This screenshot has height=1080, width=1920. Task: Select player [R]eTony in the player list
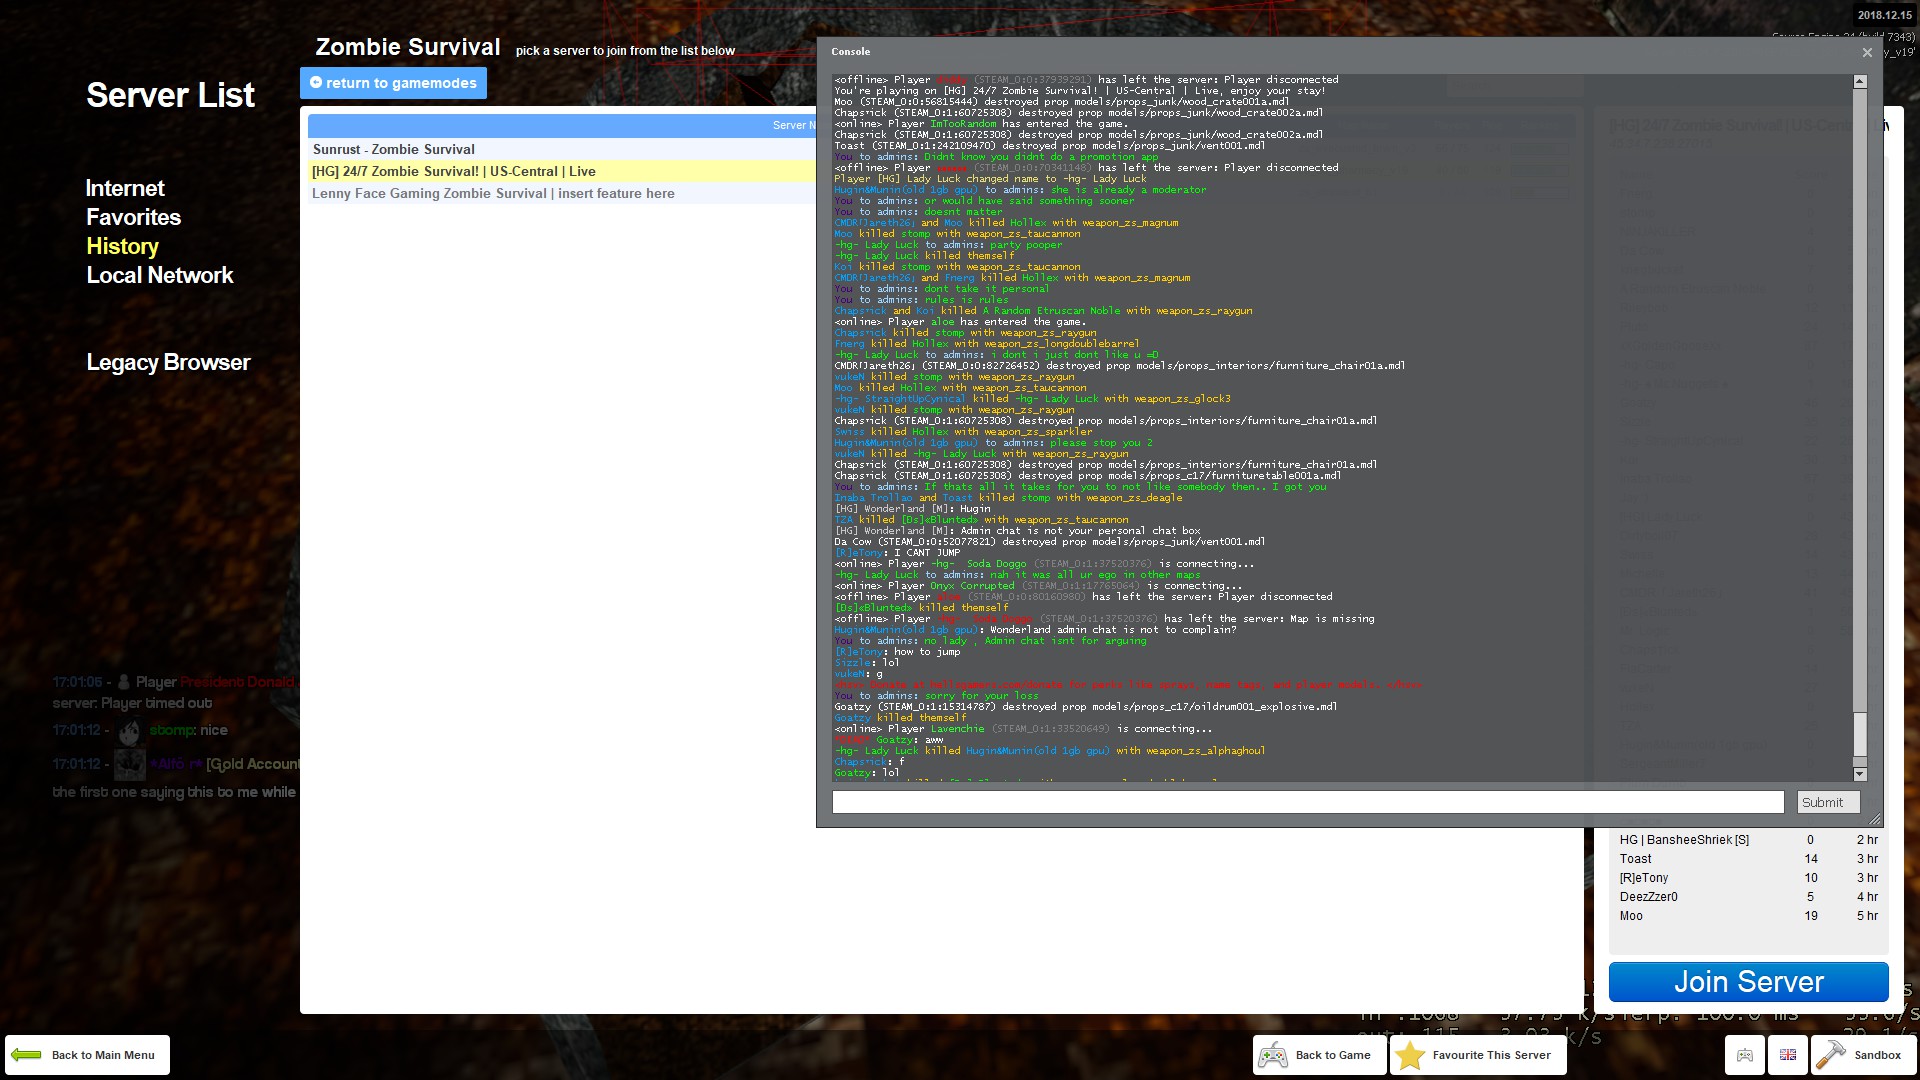coord(1748,878)
